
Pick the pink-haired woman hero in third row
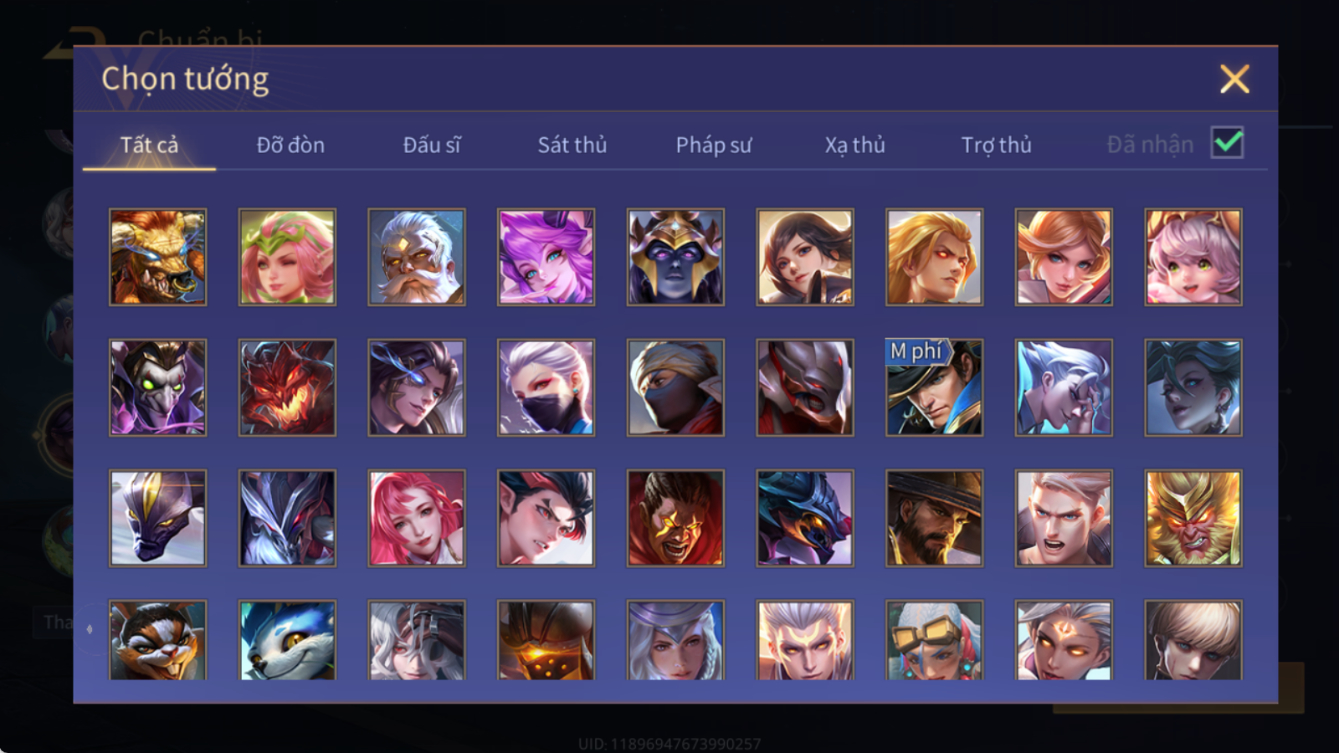click(x=416, y=519)
